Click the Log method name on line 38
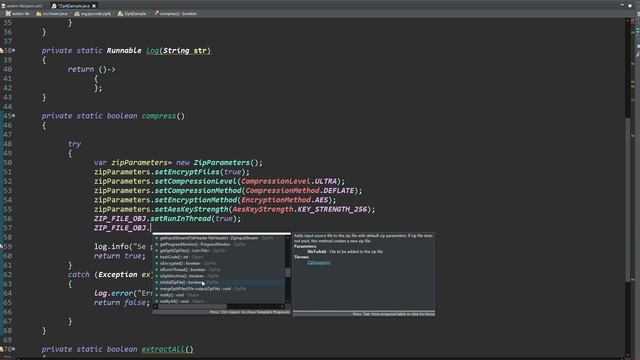This screenshot has height=360, width=640. [x=153, y=51]
